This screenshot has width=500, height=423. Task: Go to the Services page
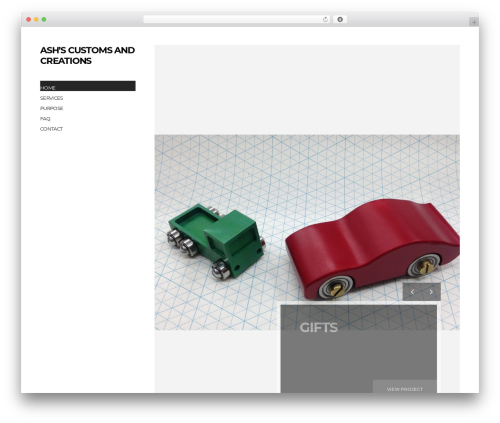[51, 98]
